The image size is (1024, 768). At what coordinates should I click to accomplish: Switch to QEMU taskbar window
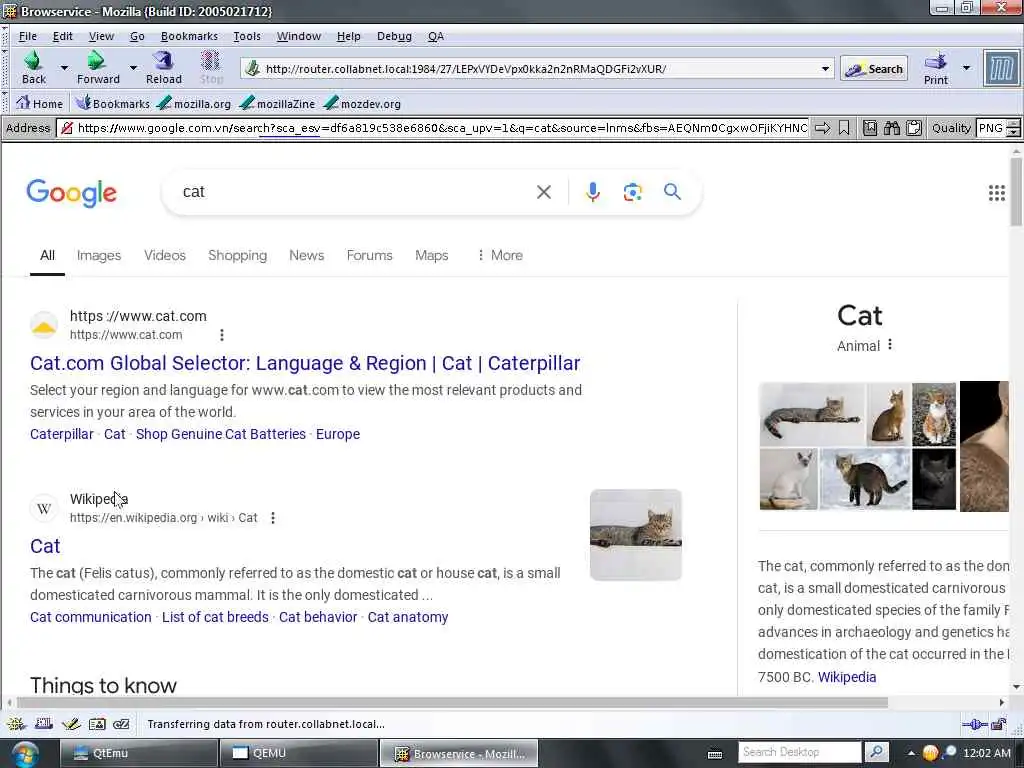[x=298, y=753]
